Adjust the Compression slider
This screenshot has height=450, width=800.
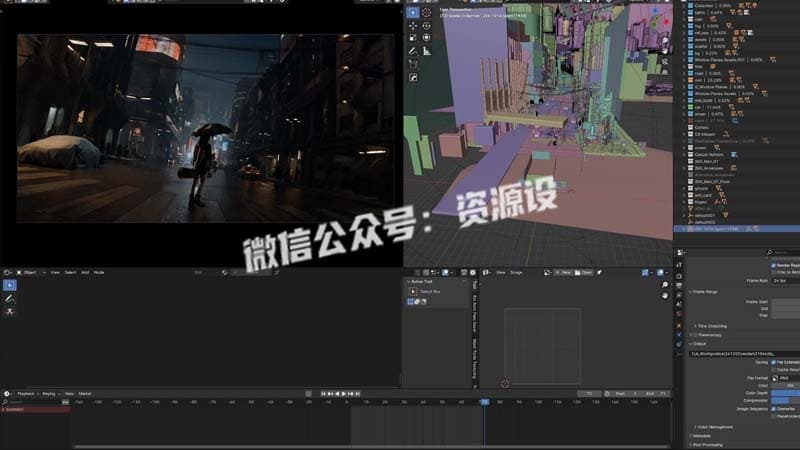click(x=786, y=401)
